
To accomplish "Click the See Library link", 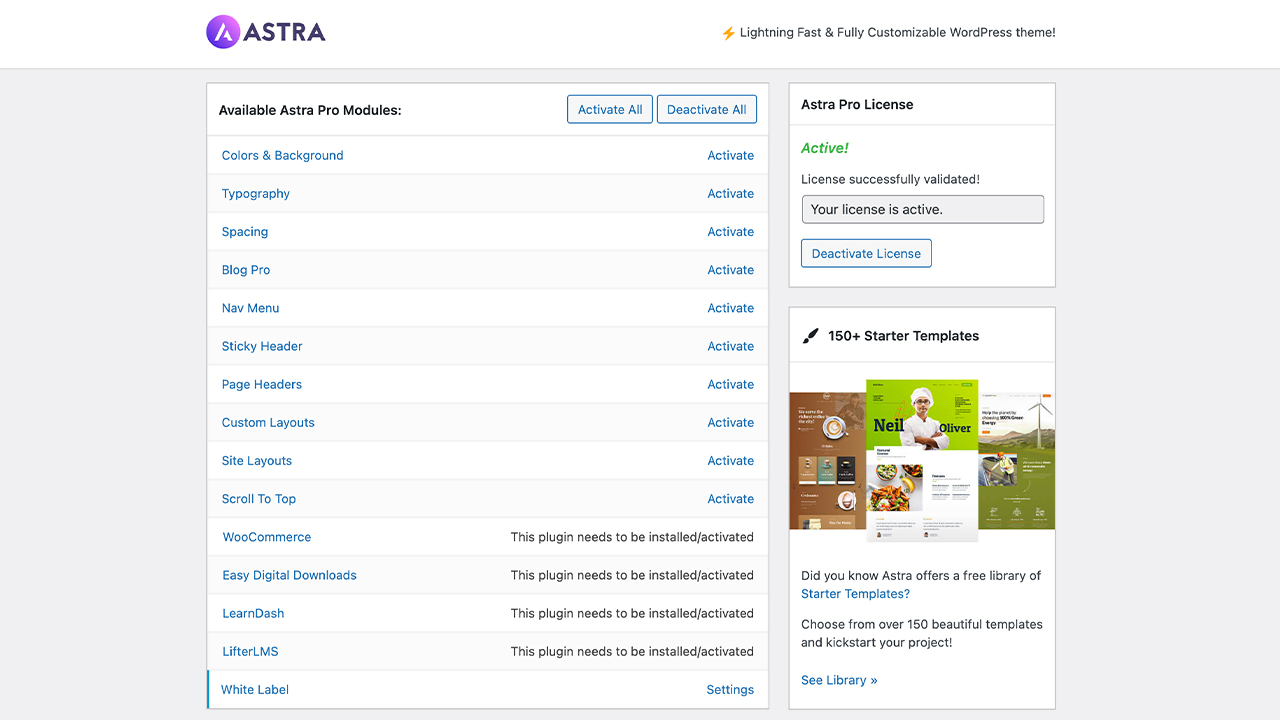I will click(839, 680).
